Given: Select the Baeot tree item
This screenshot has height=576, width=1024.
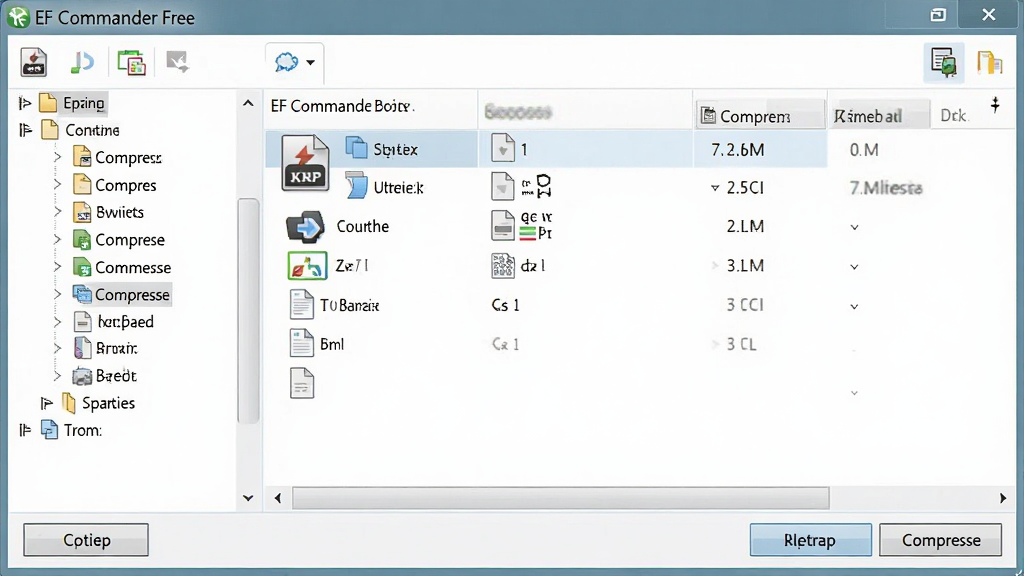Looking at the screenshot, I should tap(116, 376).
